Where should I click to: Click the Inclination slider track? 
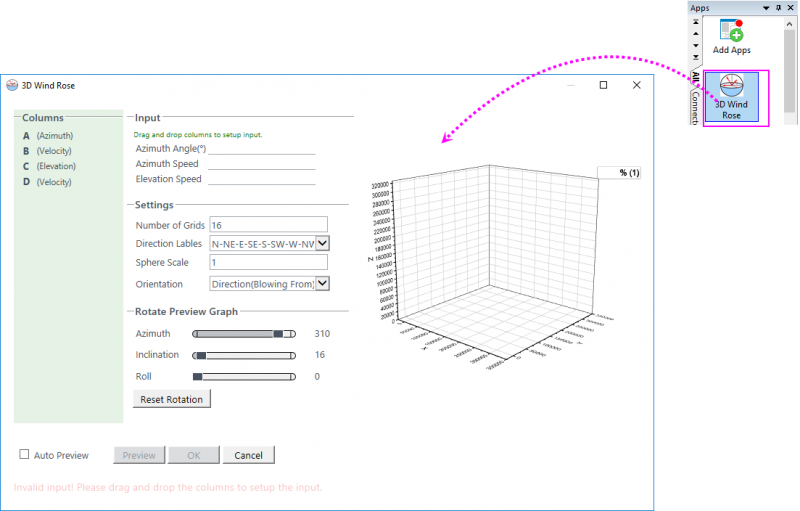244,355
